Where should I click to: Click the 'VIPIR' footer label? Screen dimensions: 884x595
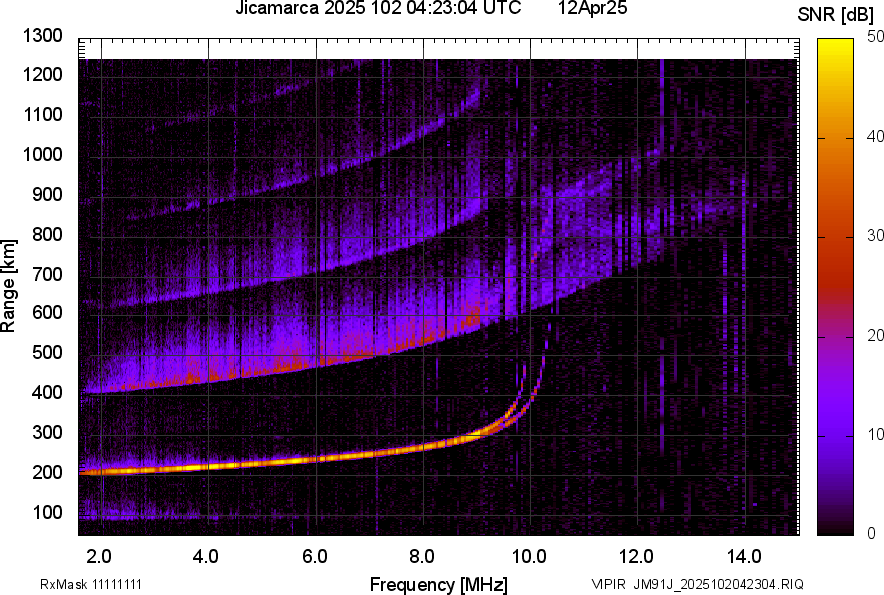tap(608, 584)
